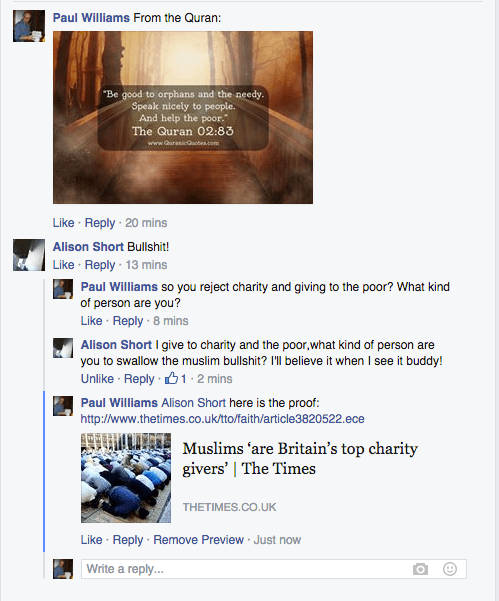Open the emoji smiley picker
The image size is (499, 601).
[x=450, y=569]
